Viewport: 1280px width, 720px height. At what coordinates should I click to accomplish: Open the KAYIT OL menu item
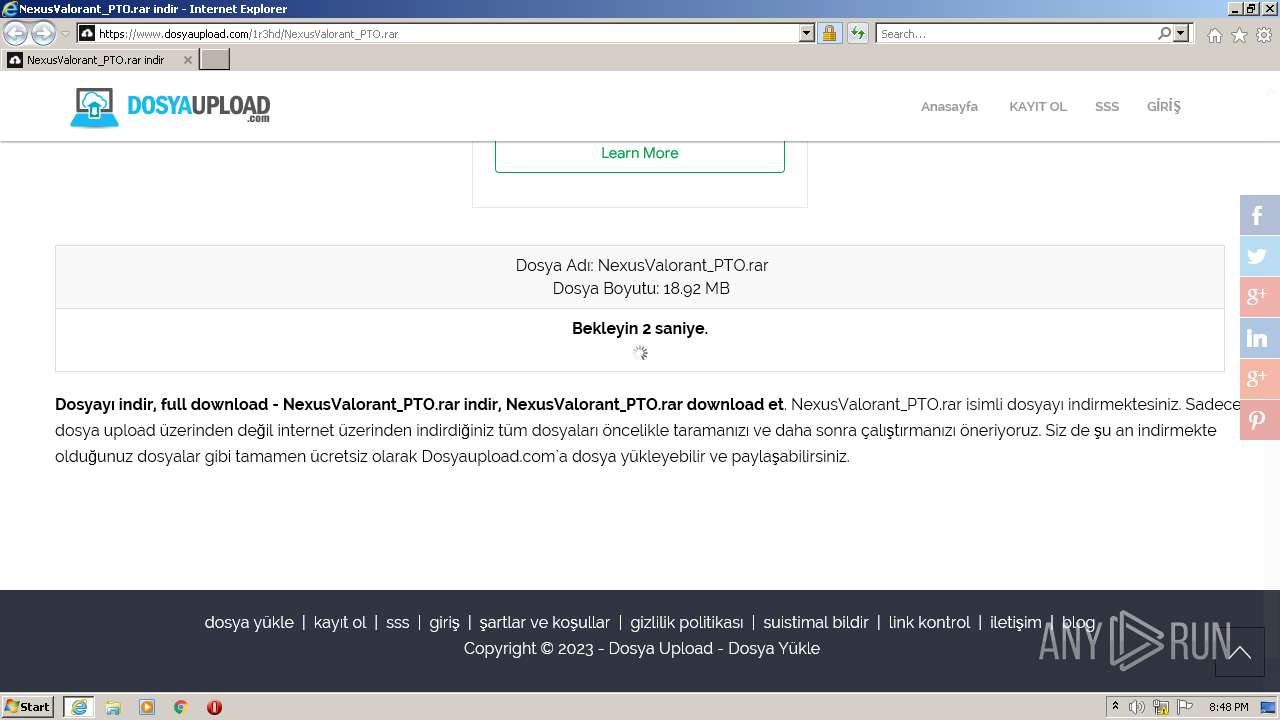coord(1037,107)
